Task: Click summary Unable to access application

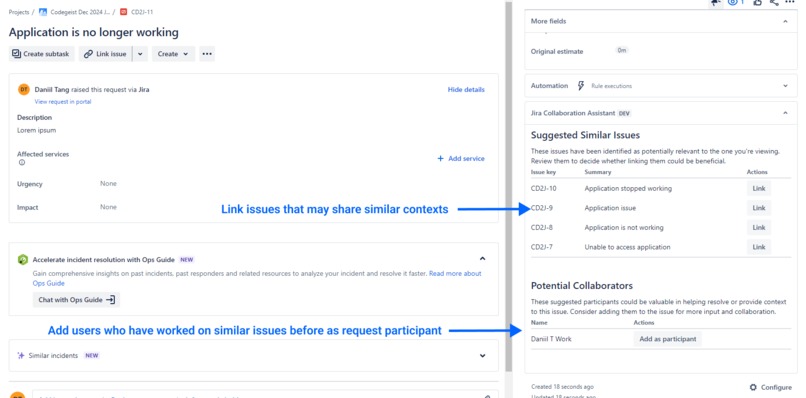Action: [x=627, y=247]
